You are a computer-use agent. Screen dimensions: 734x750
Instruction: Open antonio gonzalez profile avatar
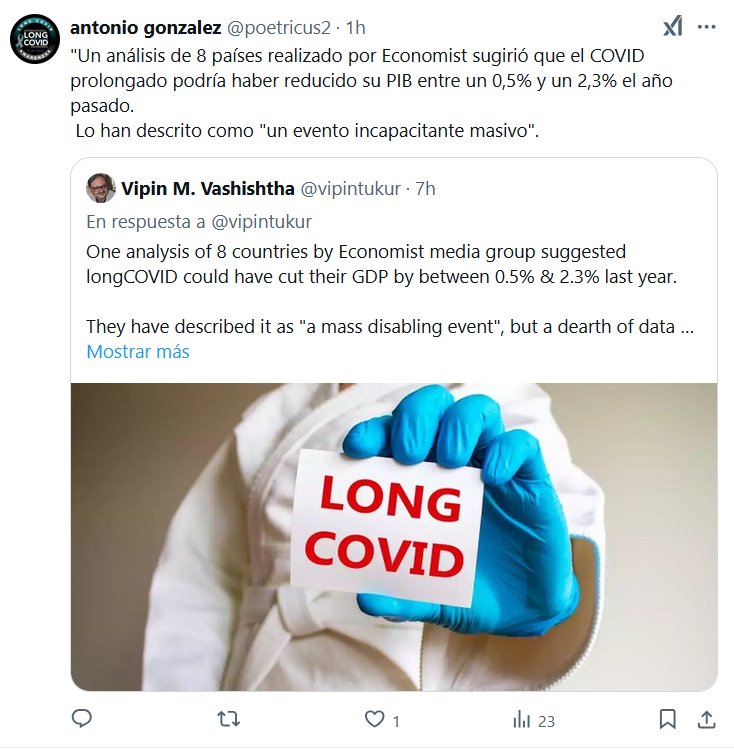pyautogui.click(x=35, y=39)
